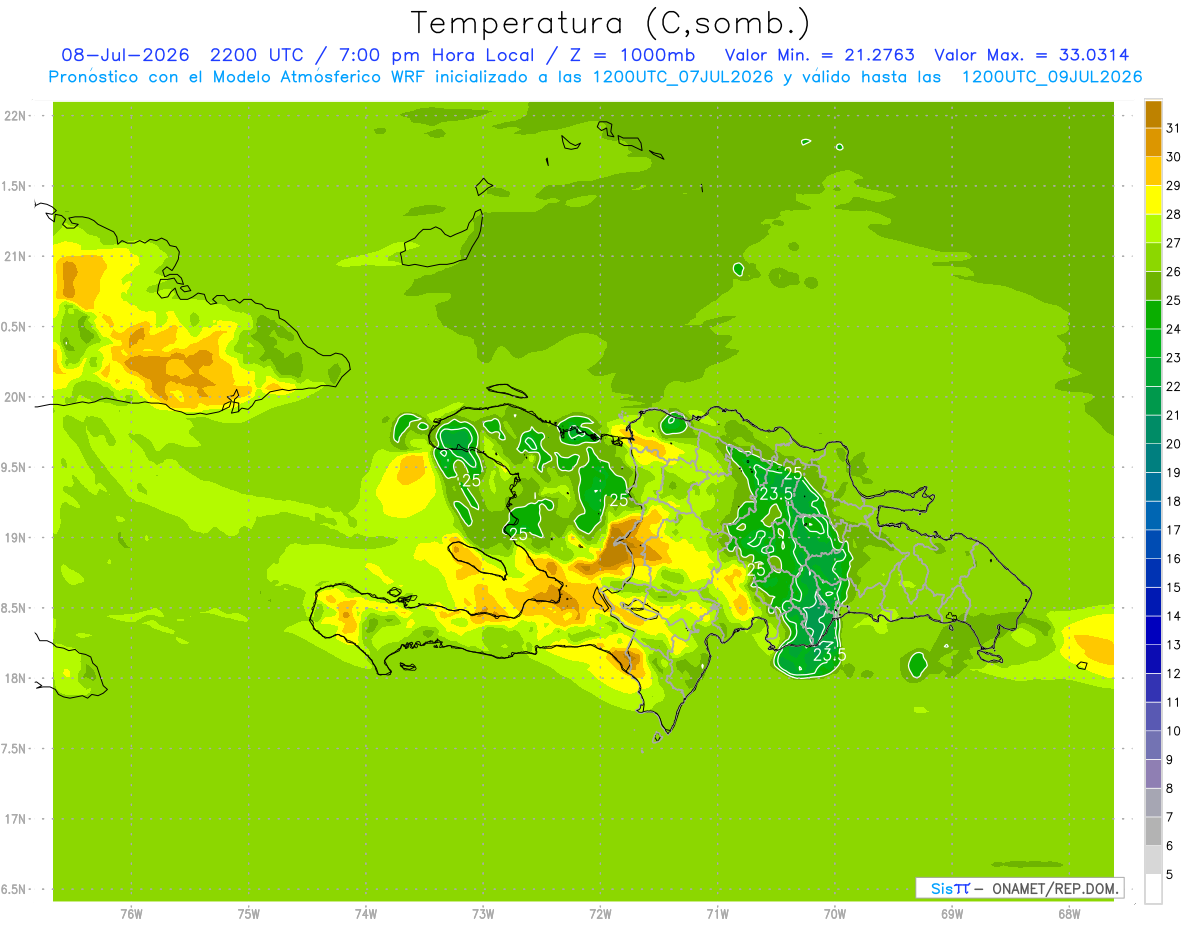The height and width of the screenshot is (927, 1200).
Task: Click the "Valor Min. = 21.2763" value
Action: click(x=820, y=55)
